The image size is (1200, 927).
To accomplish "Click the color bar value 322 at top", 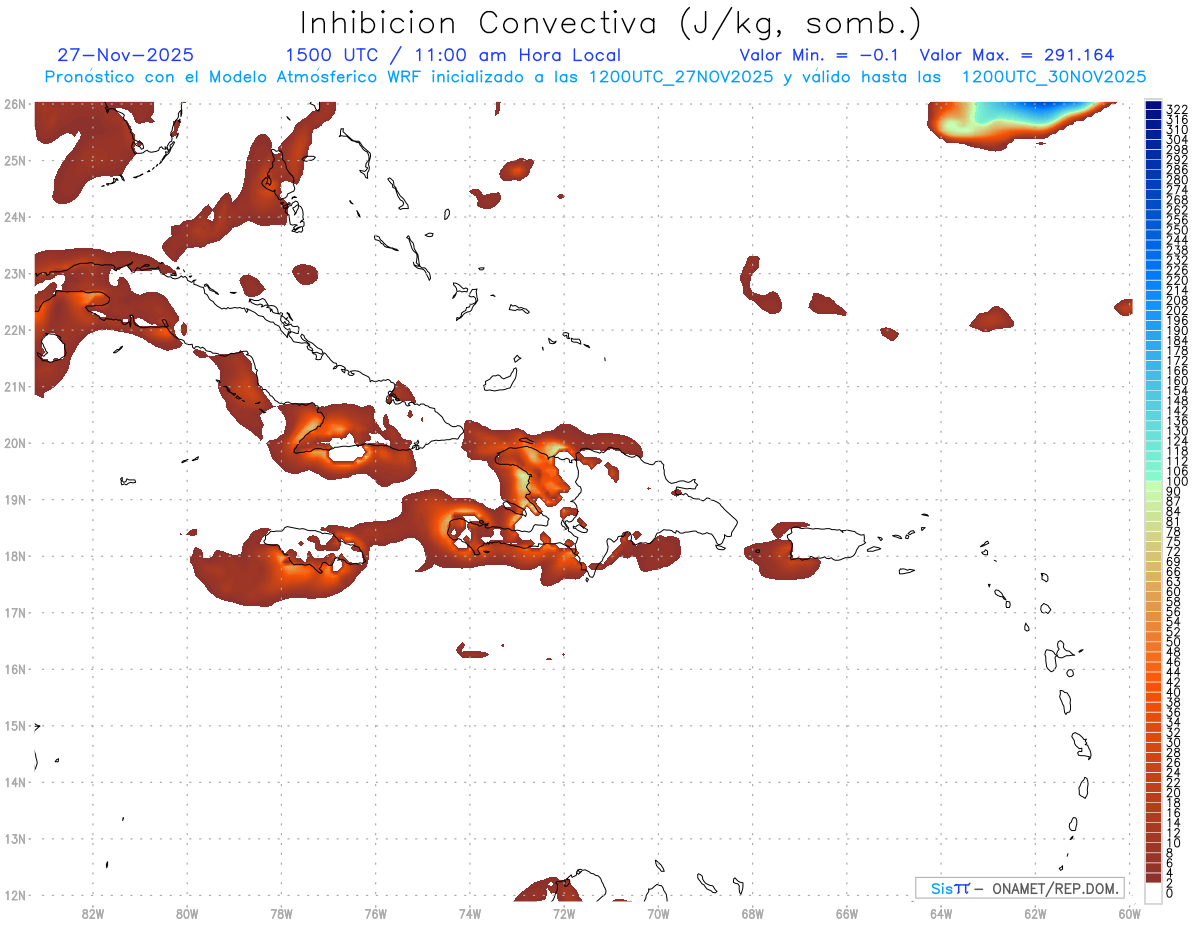I will click(x=1177, y=109).
